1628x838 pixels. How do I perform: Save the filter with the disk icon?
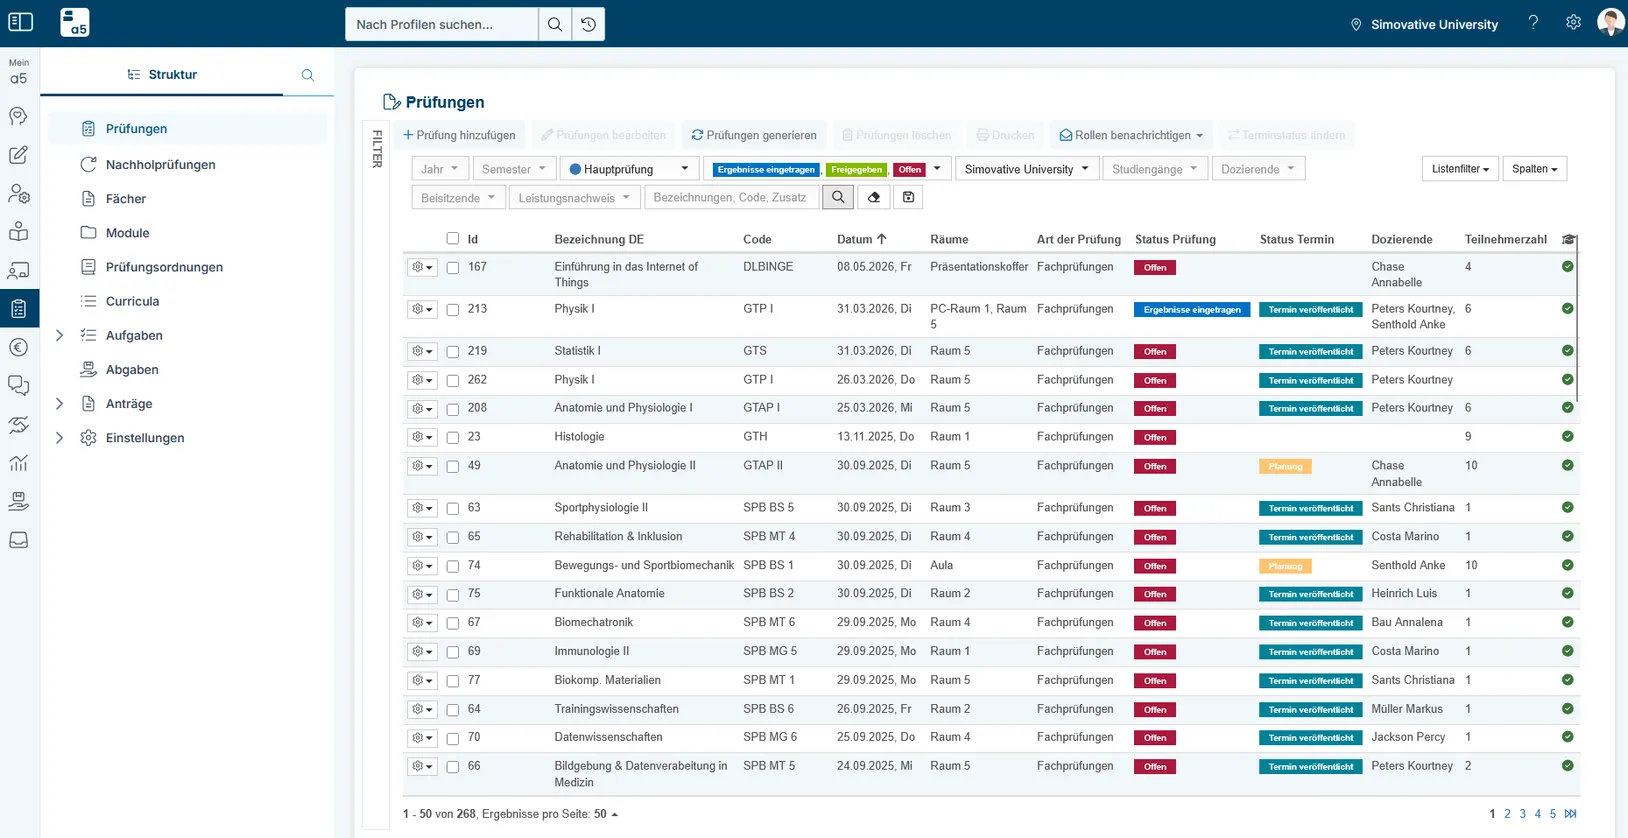[x=908, y=198]
